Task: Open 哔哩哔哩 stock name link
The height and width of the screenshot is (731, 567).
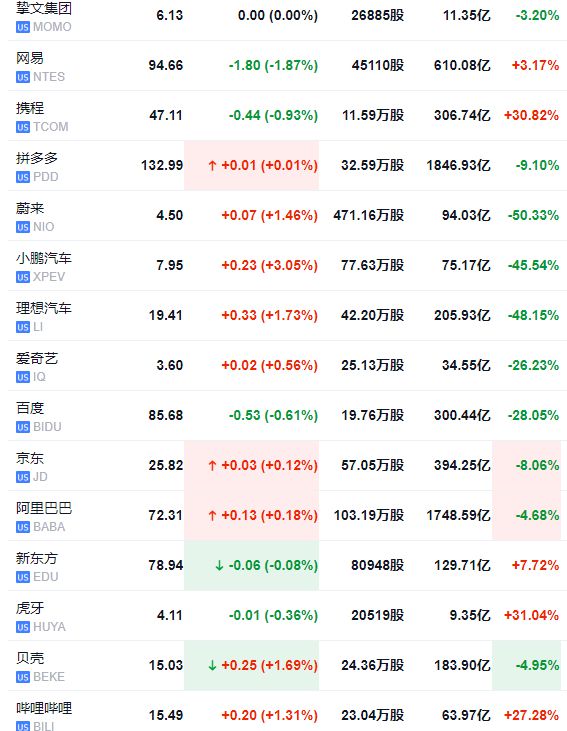Action: point(44,708)
